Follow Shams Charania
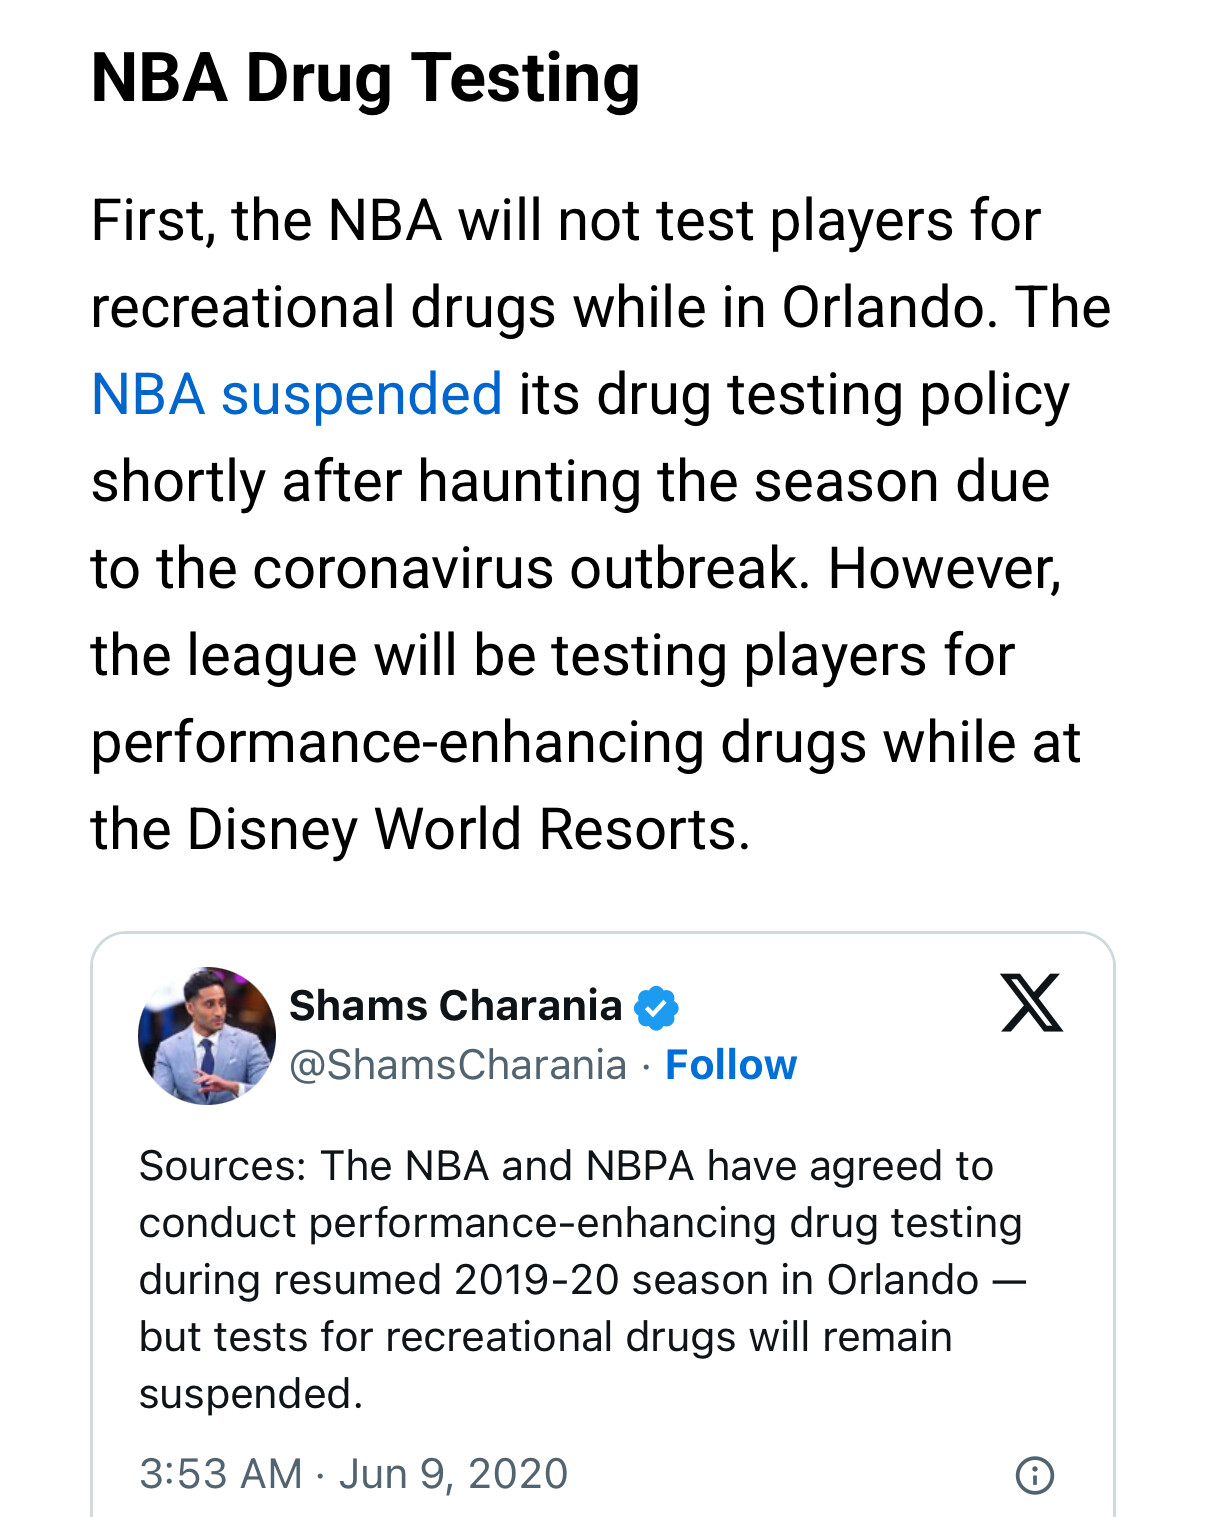Image resolution: width=1206 pixels, height=1517 pixels. (x=731, y=1065)
